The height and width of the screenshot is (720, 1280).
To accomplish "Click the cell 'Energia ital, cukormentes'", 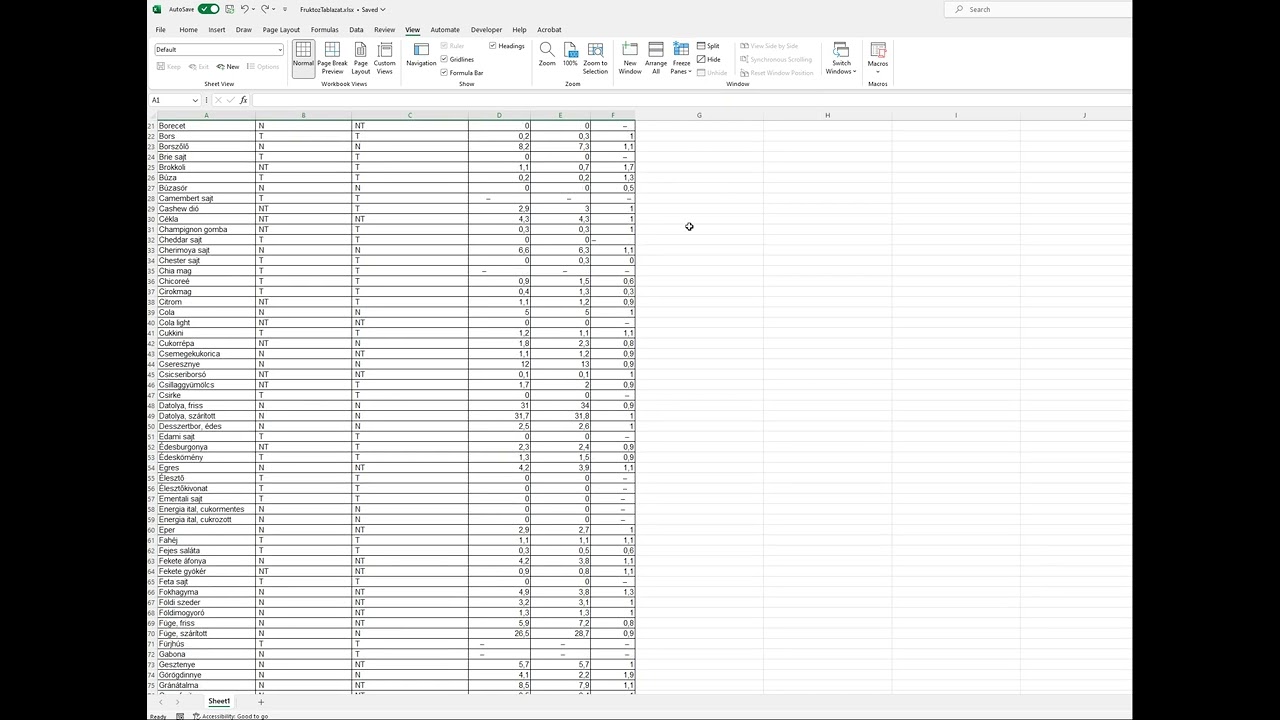I will (206, 509).
